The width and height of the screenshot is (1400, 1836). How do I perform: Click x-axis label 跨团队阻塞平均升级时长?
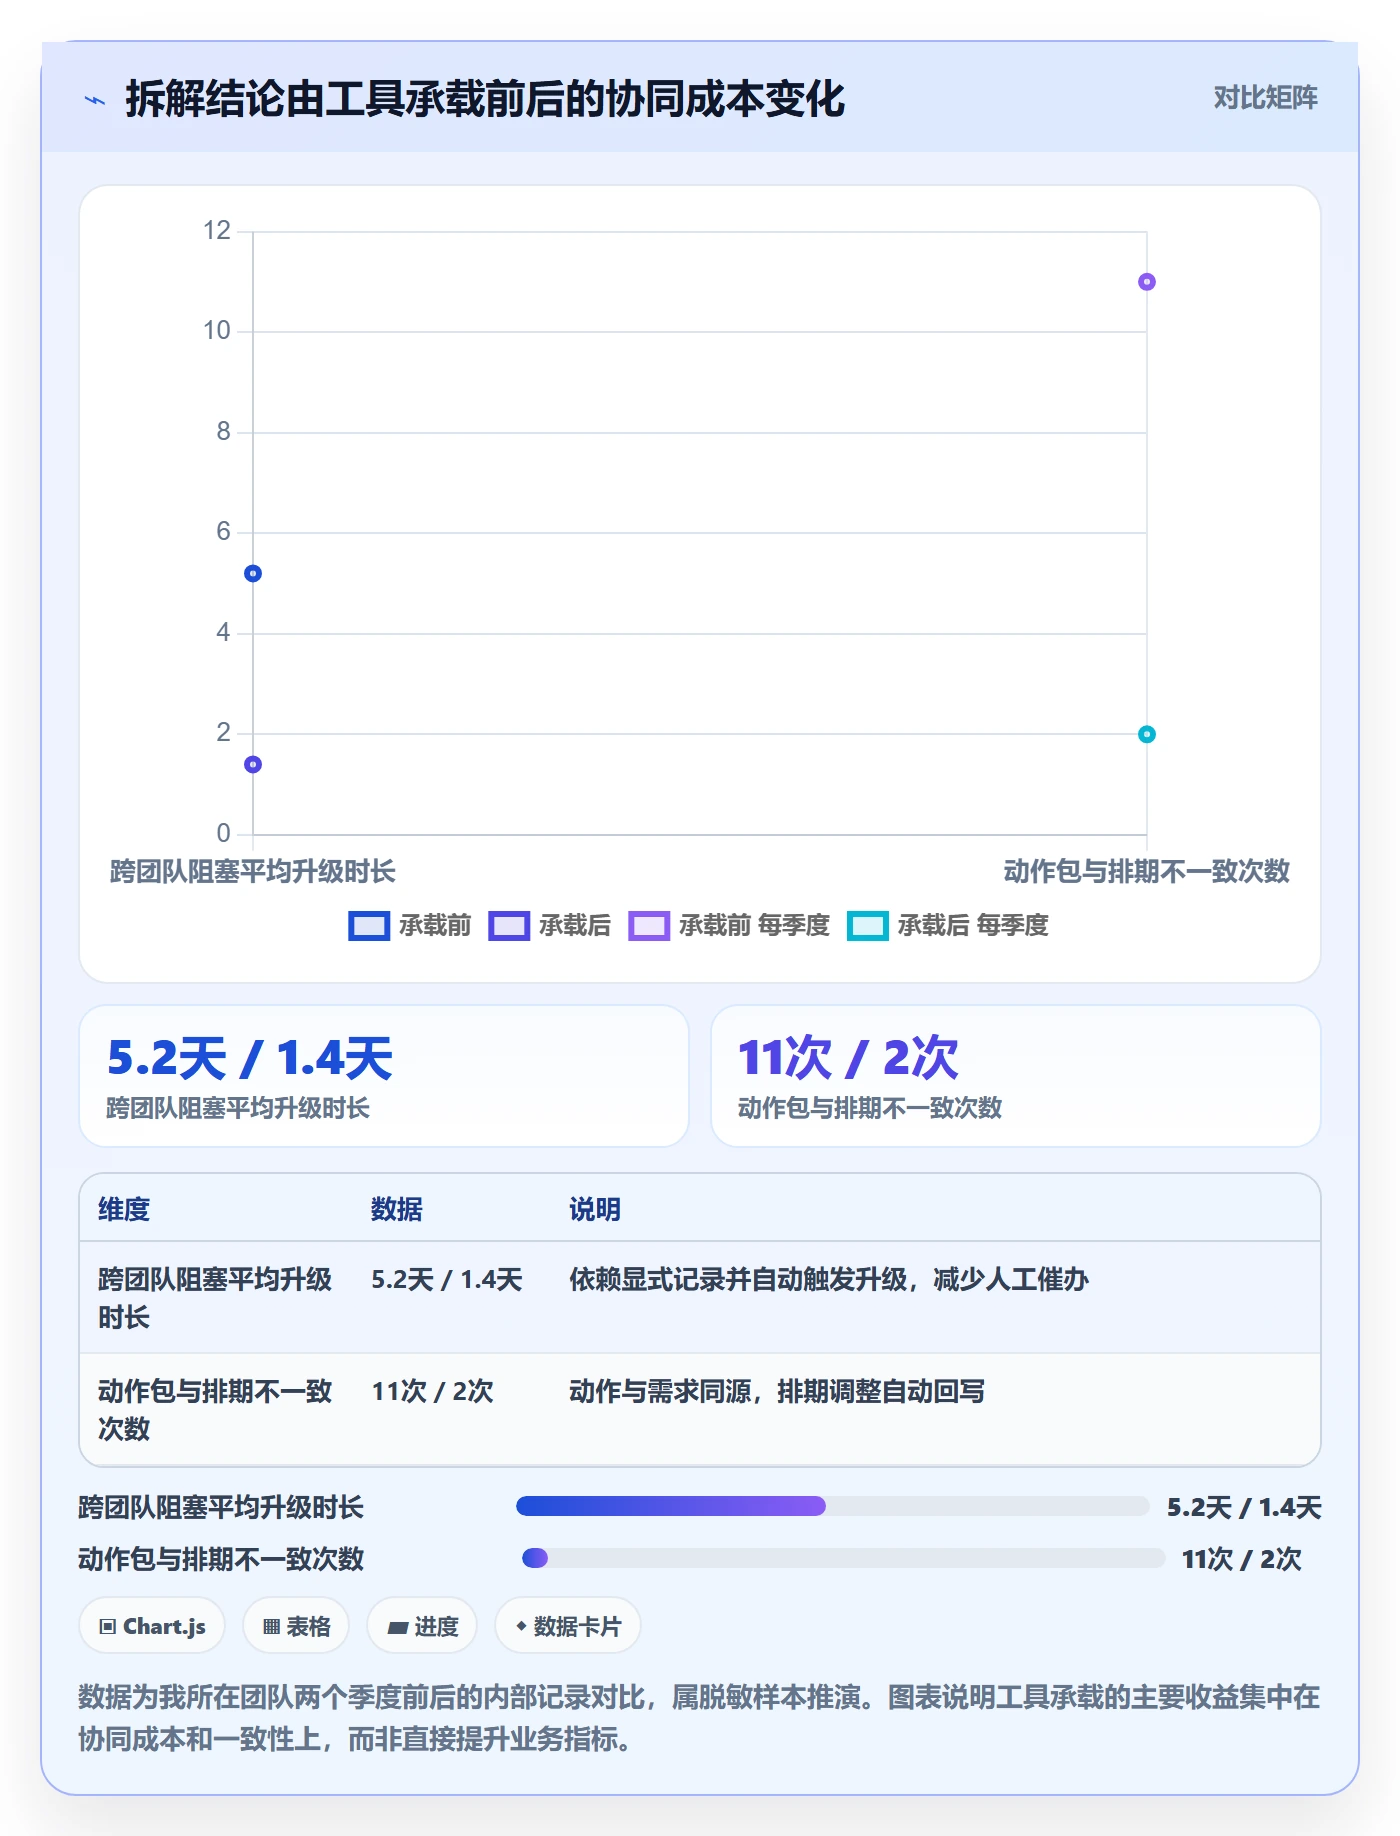253,871
